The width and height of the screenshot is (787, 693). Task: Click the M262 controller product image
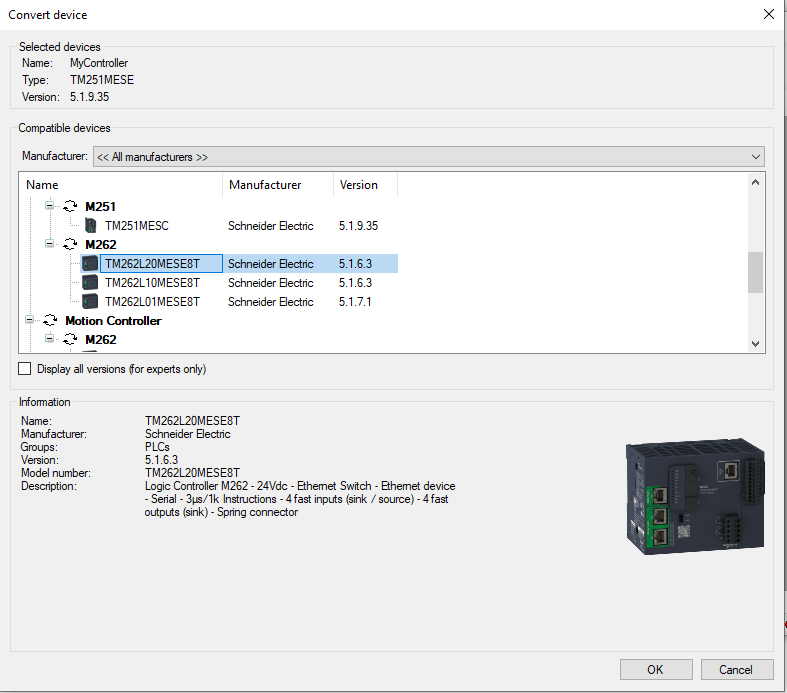695,496
